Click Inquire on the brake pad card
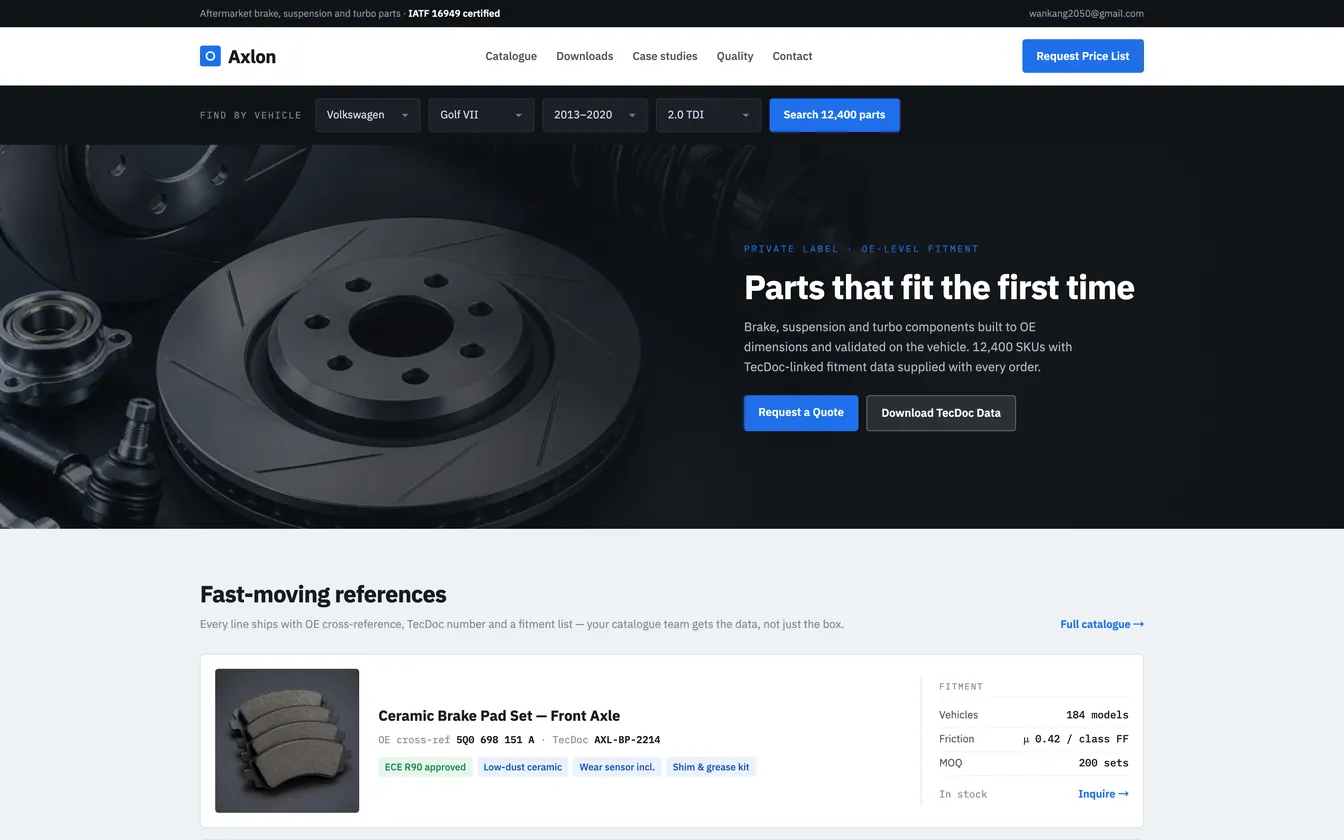 coord(1103,794)
